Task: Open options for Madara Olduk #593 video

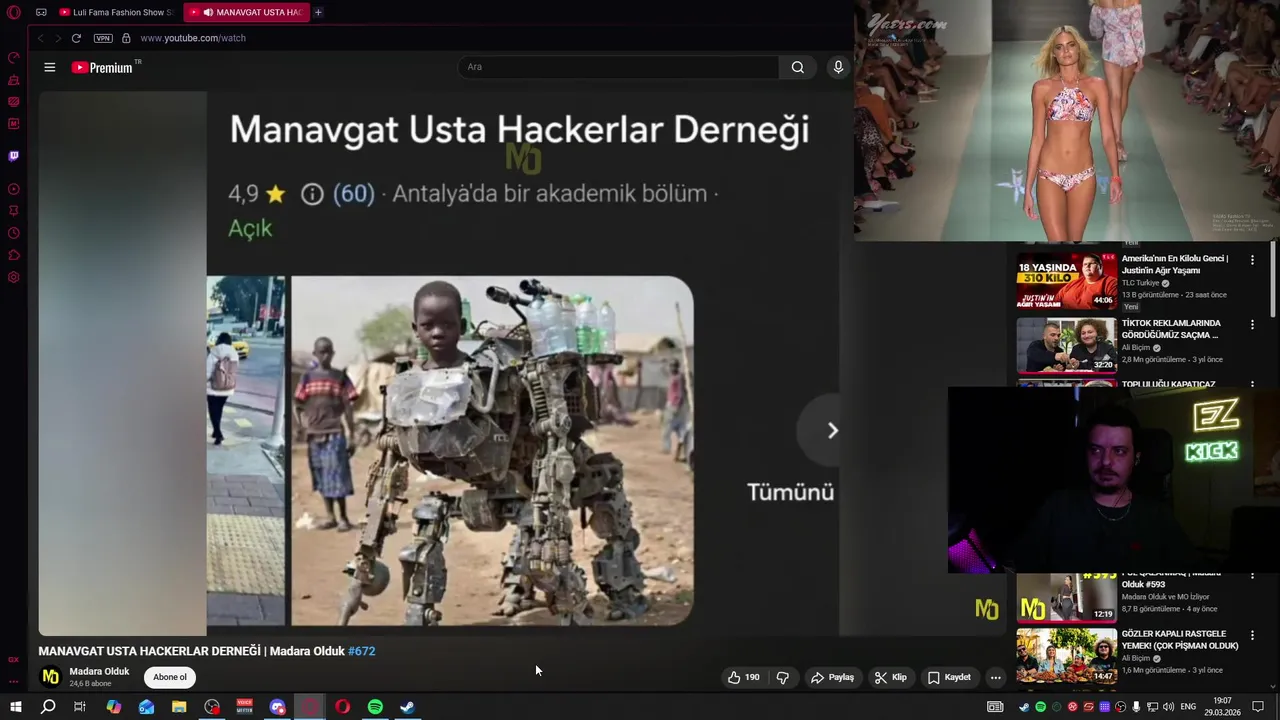Action: tap(1252, 577)
